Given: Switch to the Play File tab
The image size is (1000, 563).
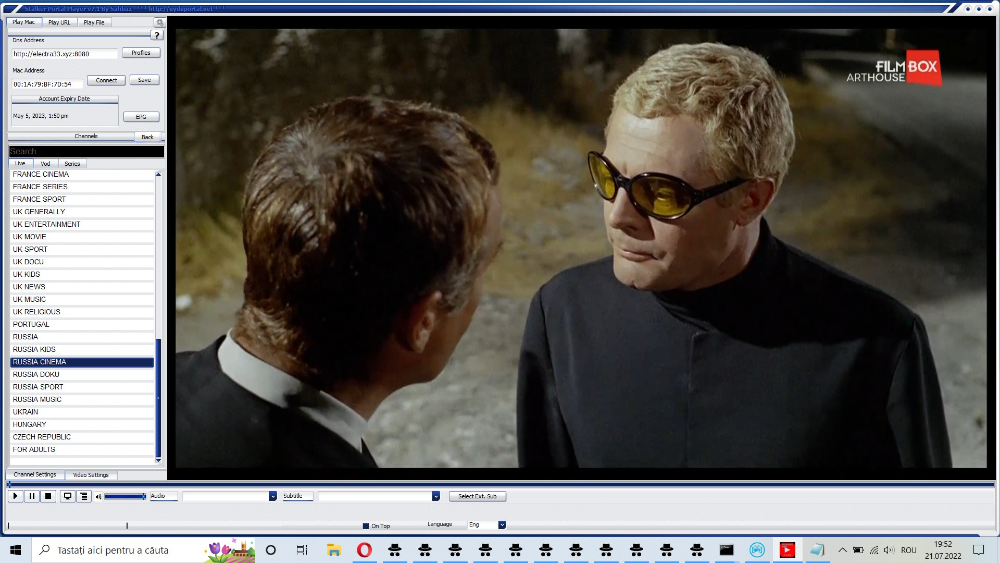Looking at the screenshot, I should tap(94, 22).
